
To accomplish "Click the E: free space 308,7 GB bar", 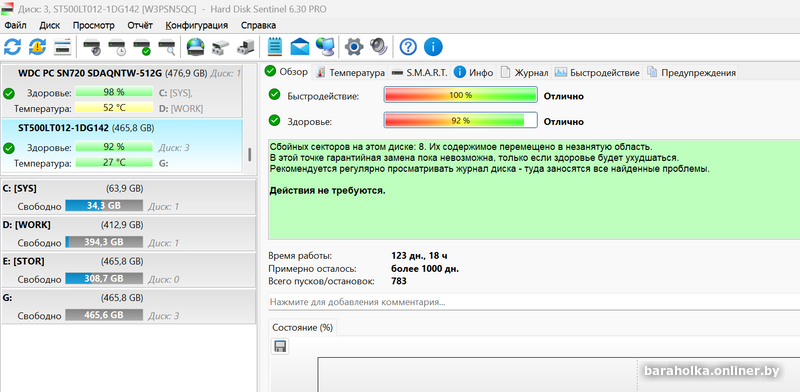I will [x=104, y=279].
